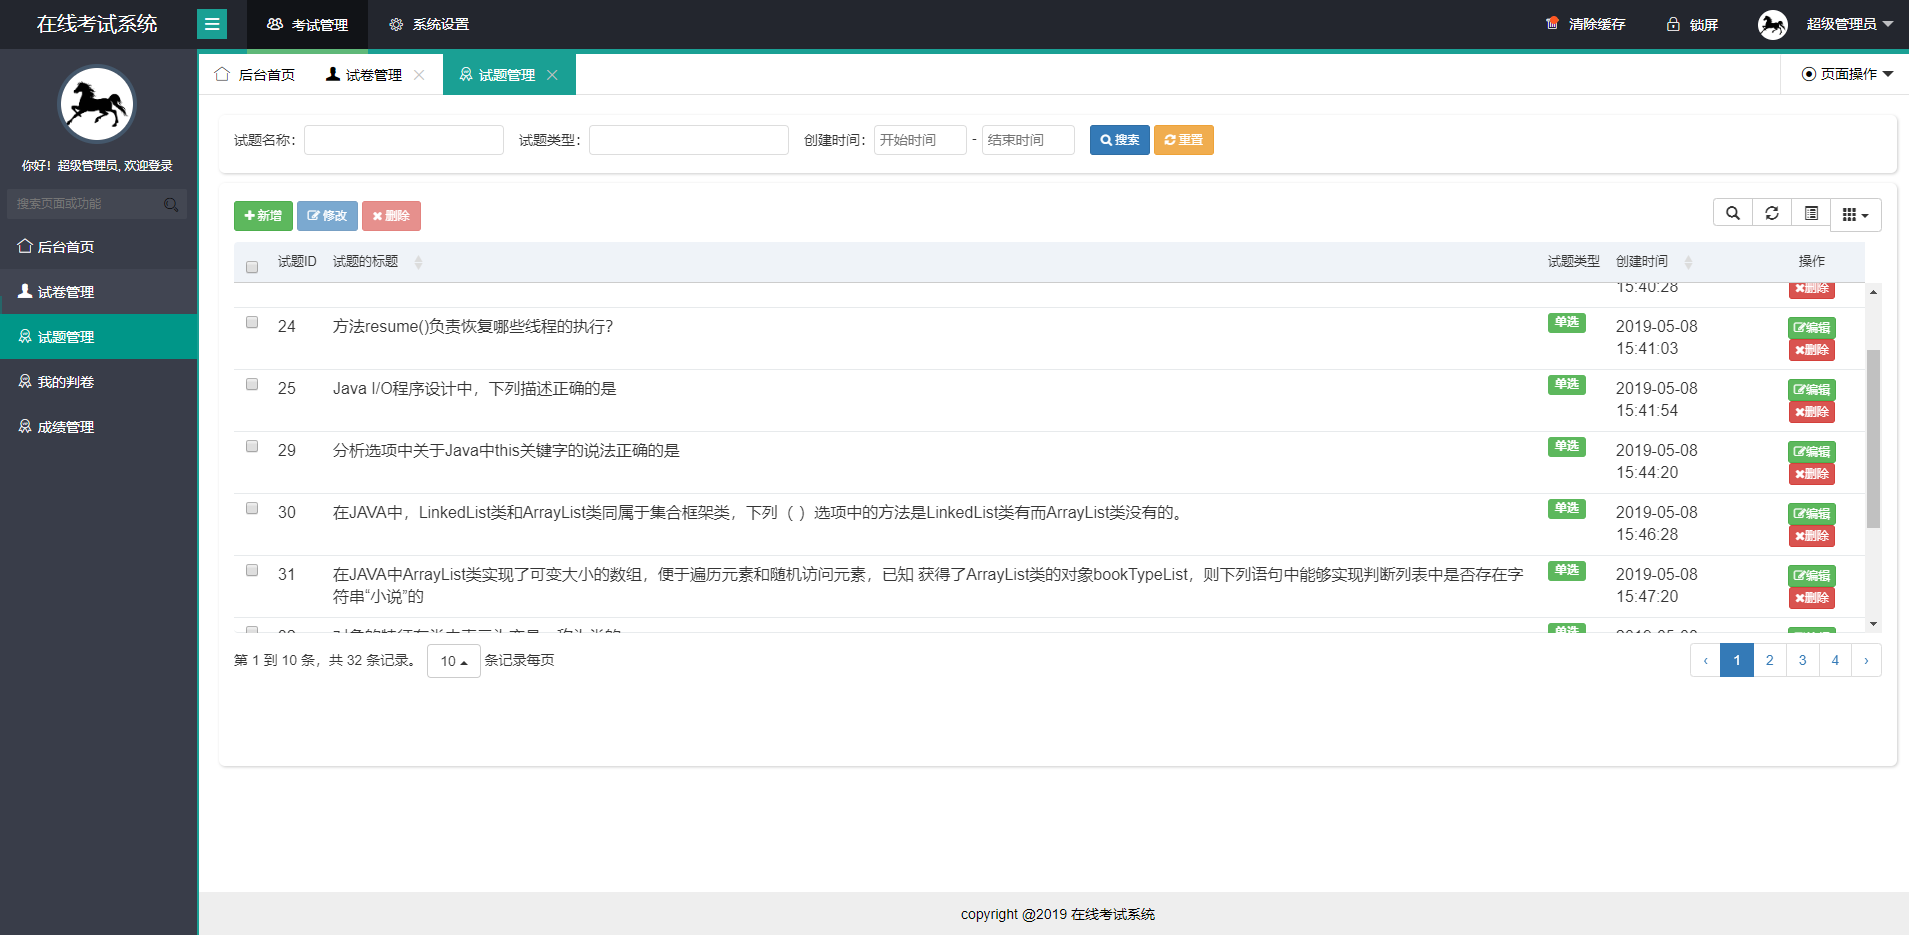This screenshot has height=935, width=1909.
Task: Sort by 试题的标题 column arrows
Action: (419, 262)
